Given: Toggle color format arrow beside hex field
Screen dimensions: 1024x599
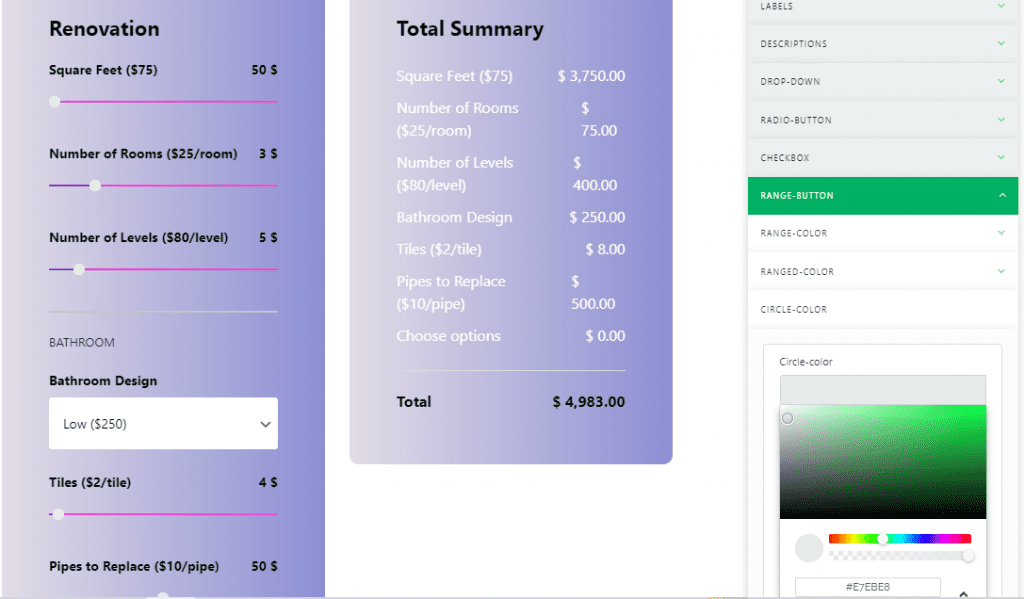Looking at the screenshot, I should (x=963, y=593).
